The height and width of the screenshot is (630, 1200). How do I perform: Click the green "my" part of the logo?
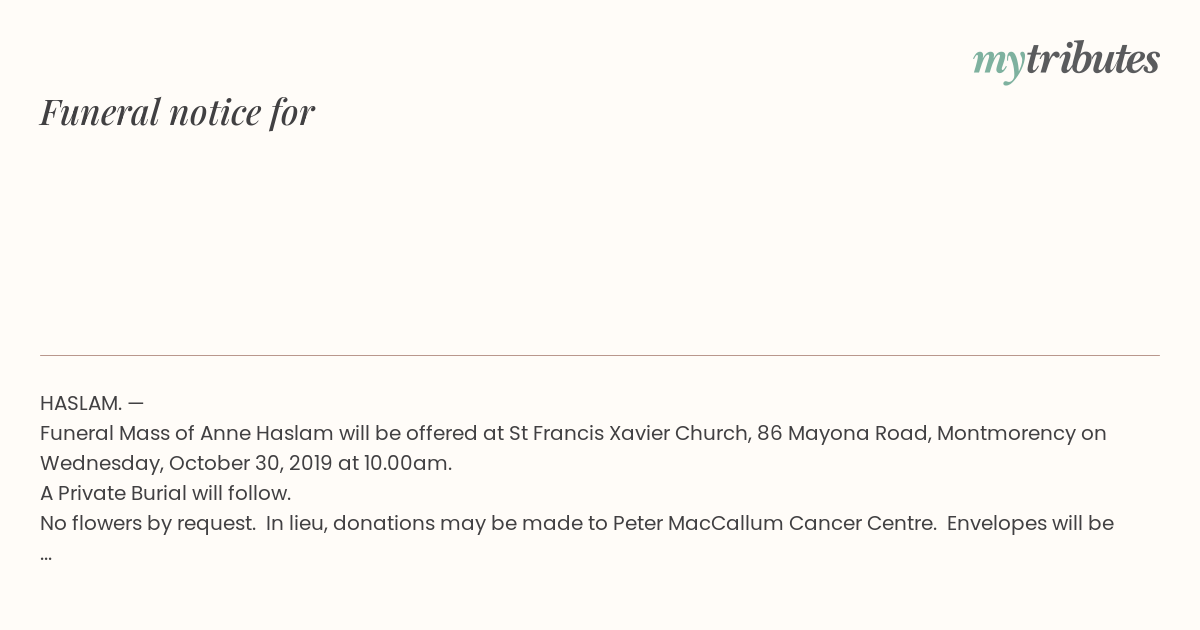998,63
